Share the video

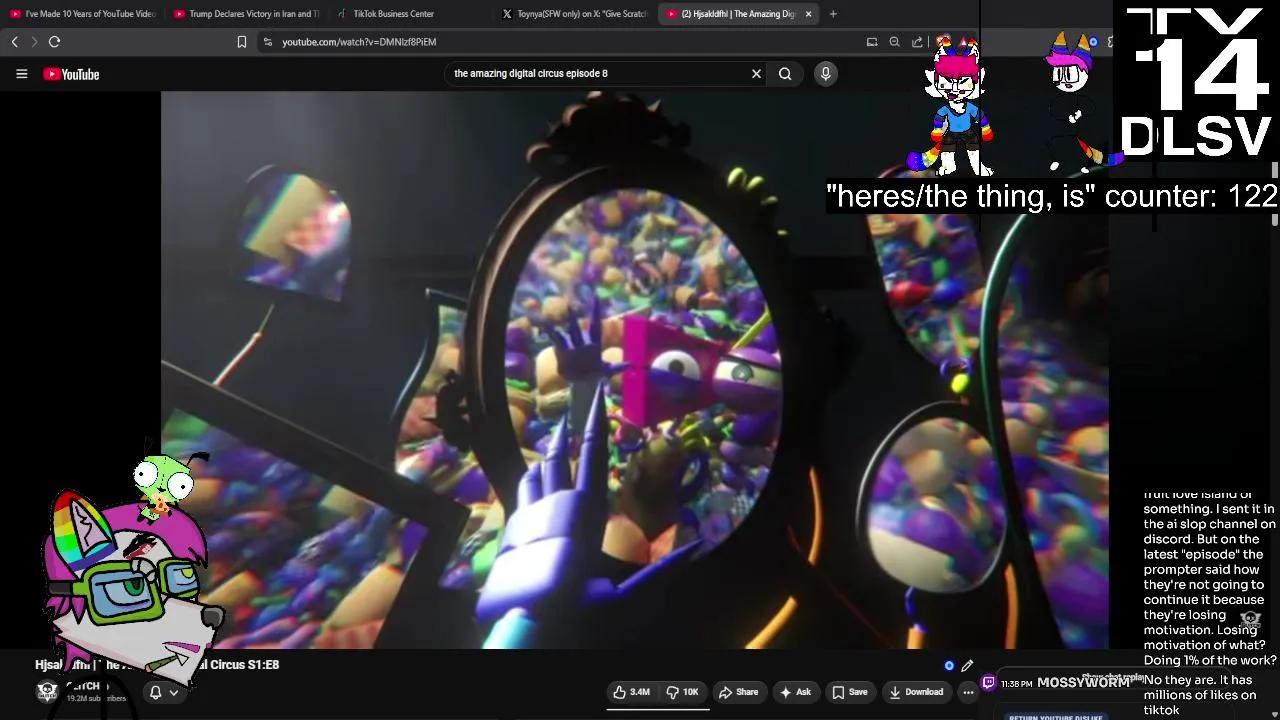tap(738, 692)
